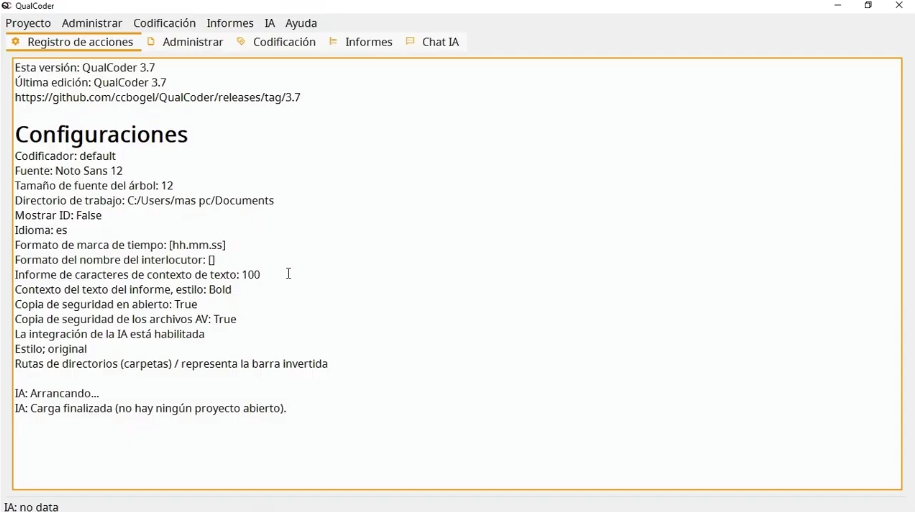
Task: Click 'Copia de seguridad en abierto: True'
Action: tap(106, 305)
